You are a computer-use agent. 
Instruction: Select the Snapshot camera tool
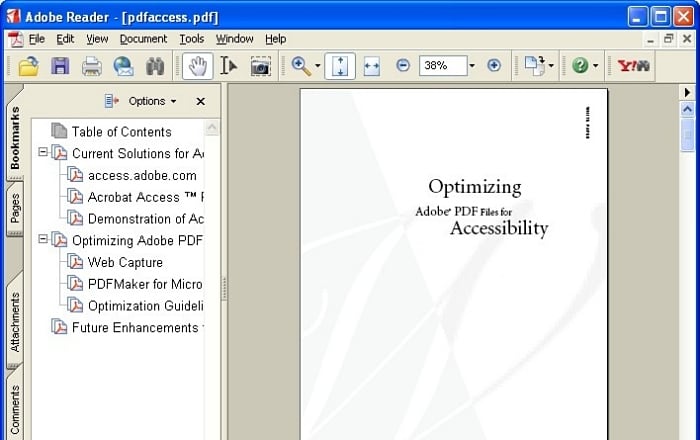point(260,66)
